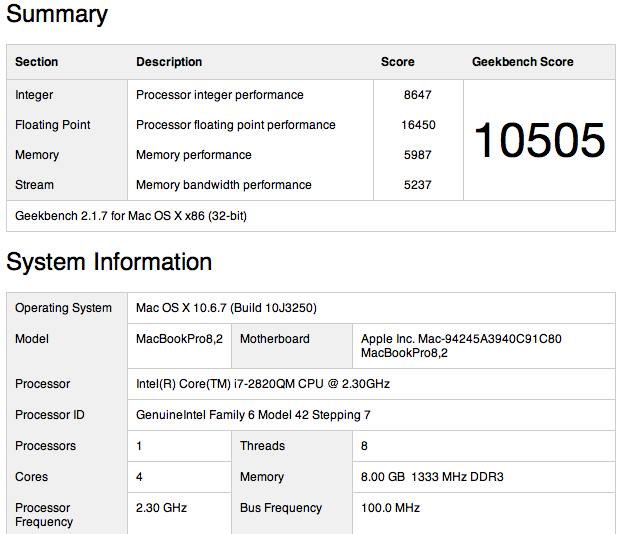Click the 'Motherboard' label
Screen dimensions: 620x534
(274, 339)
